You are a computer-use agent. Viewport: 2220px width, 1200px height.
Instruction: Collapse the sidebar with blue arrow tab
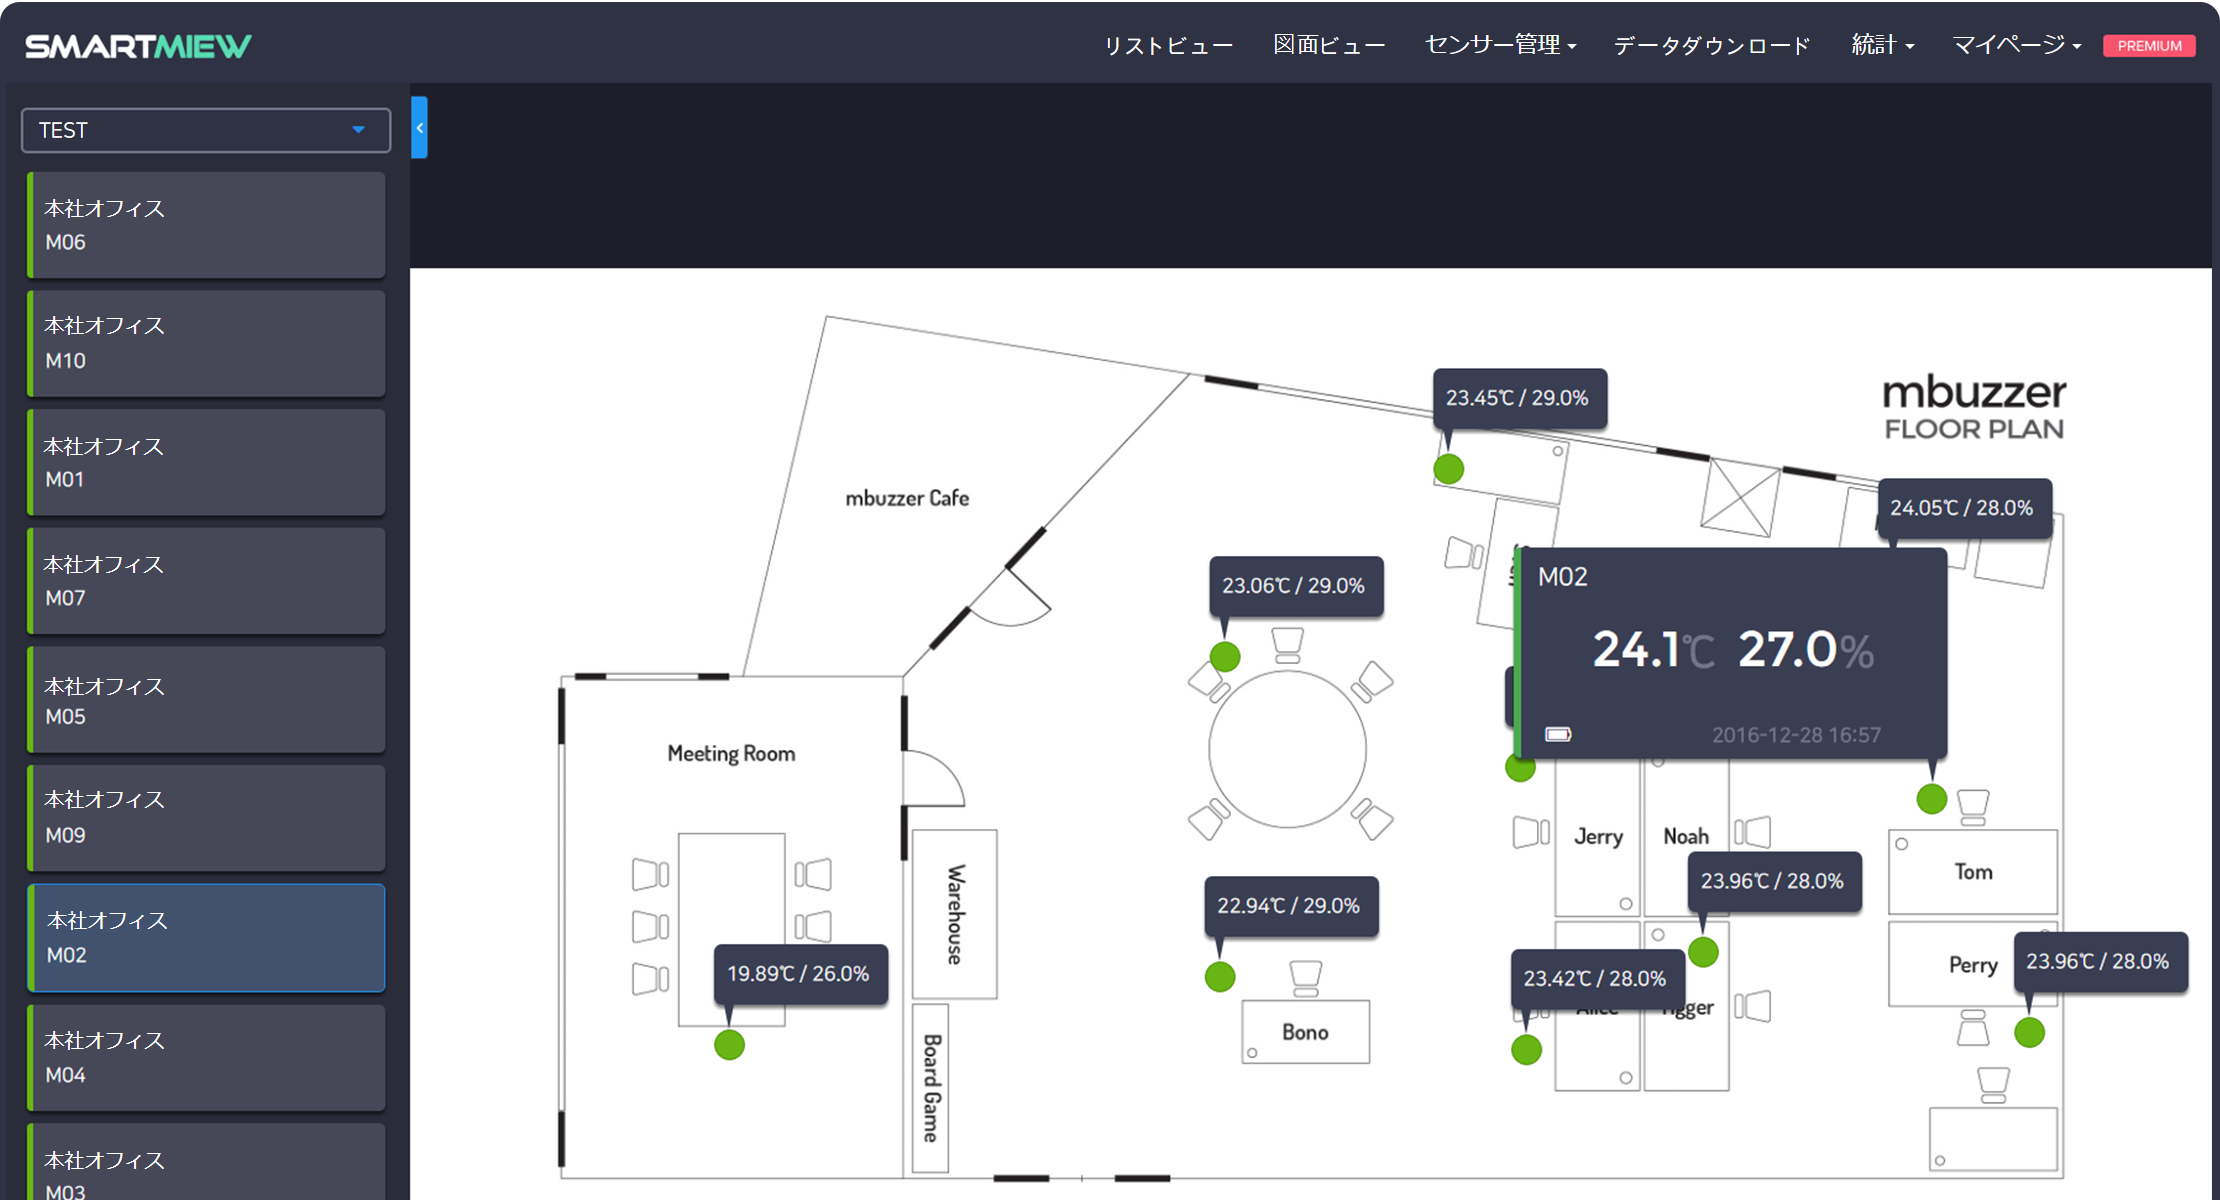419,128
